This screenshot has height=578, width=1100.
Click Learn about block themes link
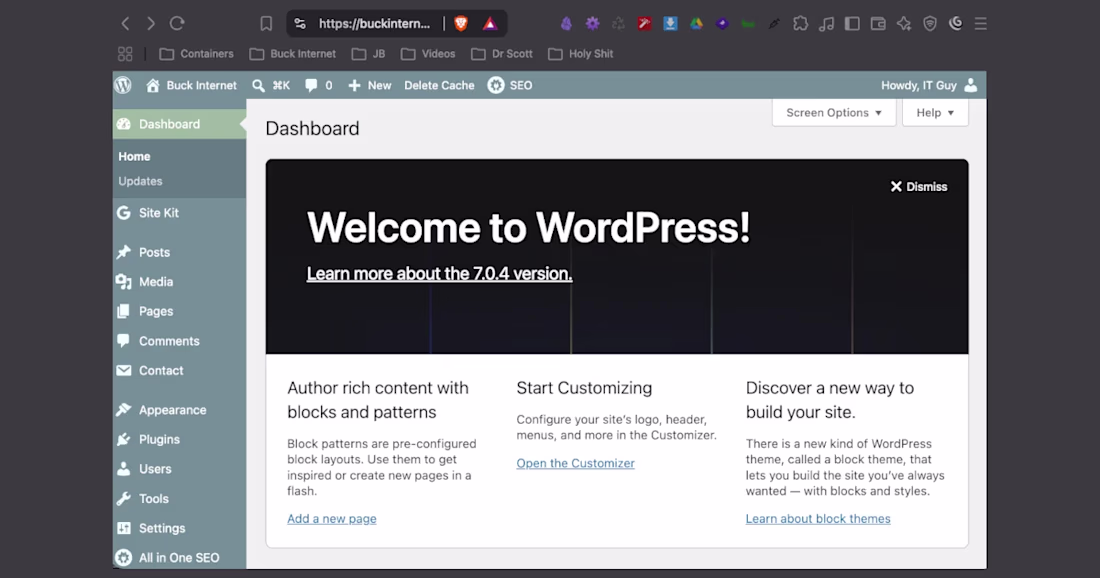click(x=818, y=518)
